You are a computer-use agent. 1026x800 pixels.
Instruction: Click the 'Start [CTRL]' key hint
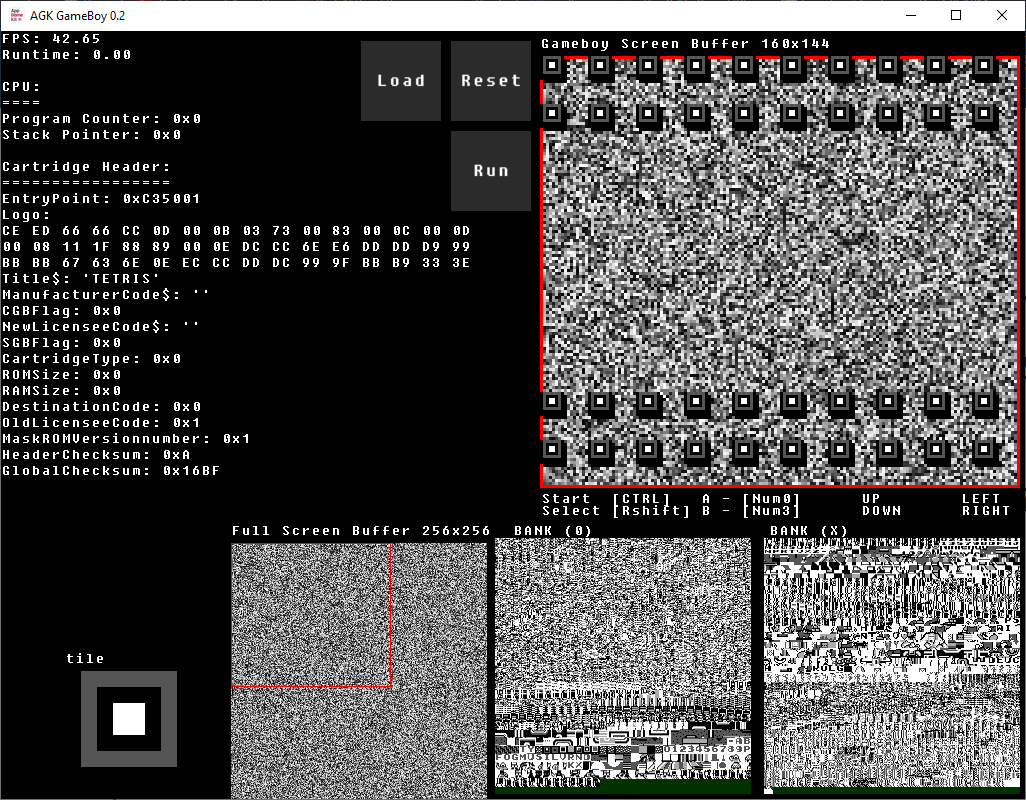(607, 498)
